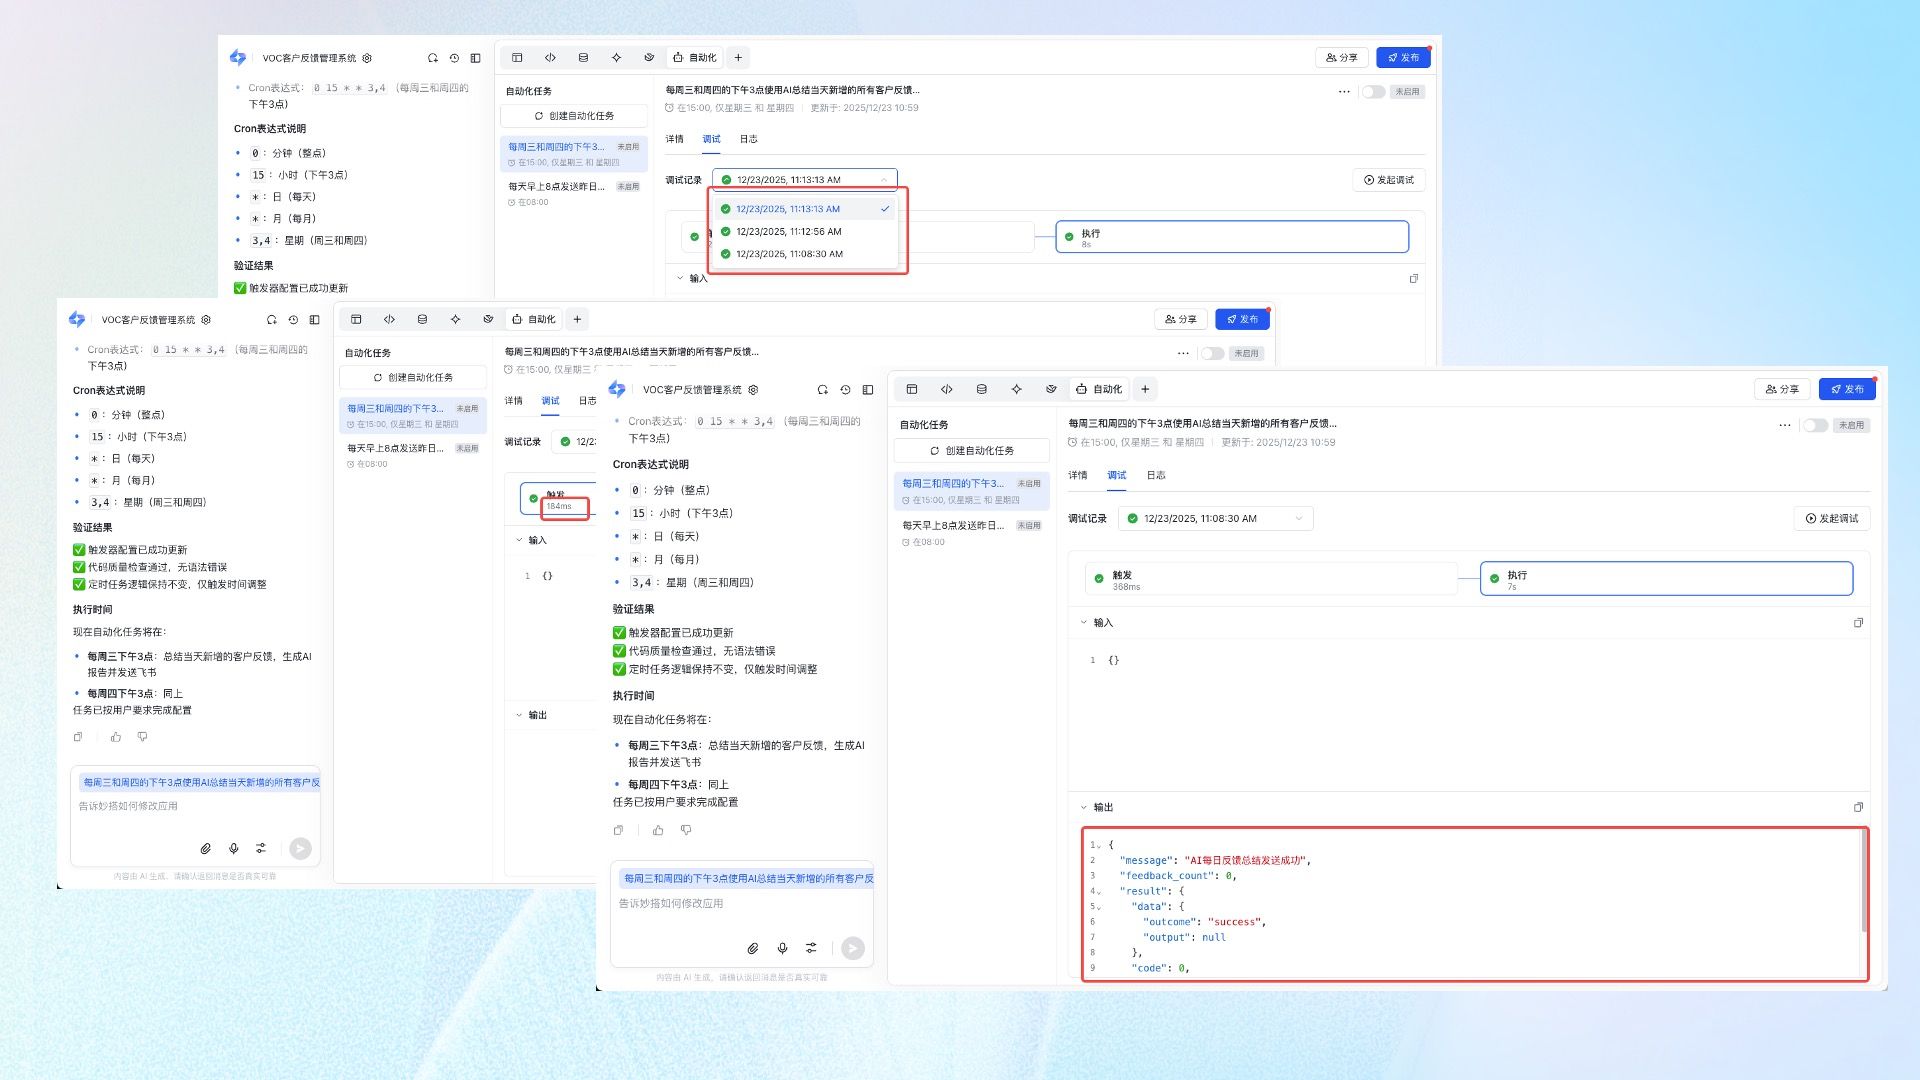The width and height of the screenshot is (1920, 1080).
Task: Switch to 详情 tab in front-most window
Action: point(1078,475)
